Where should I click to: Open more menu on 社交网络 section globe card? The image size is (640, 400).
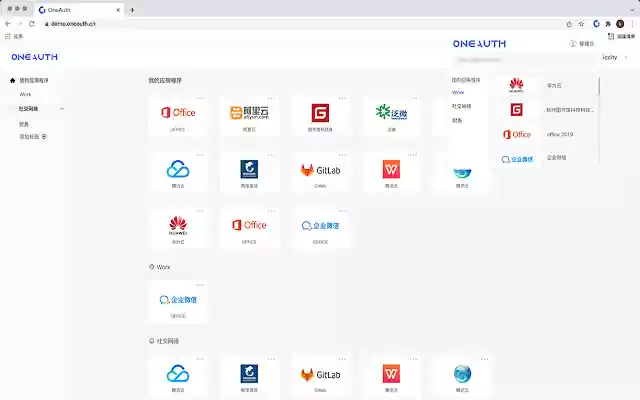(x=484, y=359)
